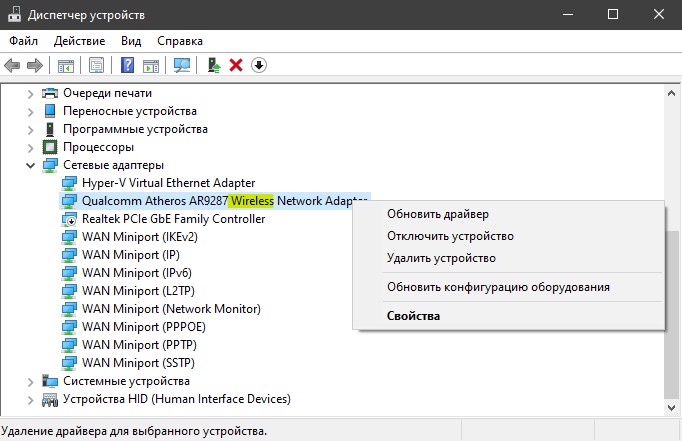This screenshot has width=682, height=441.
Task: Click the disabled Realtek PCIe GbE adapter icon
Action: [x=69, y=219]
